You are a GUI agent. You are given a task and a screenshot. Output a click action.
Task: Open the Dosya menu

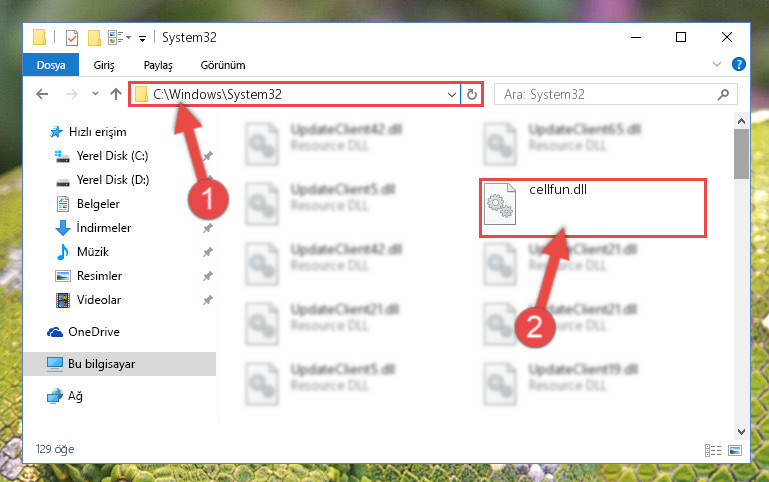51,65
